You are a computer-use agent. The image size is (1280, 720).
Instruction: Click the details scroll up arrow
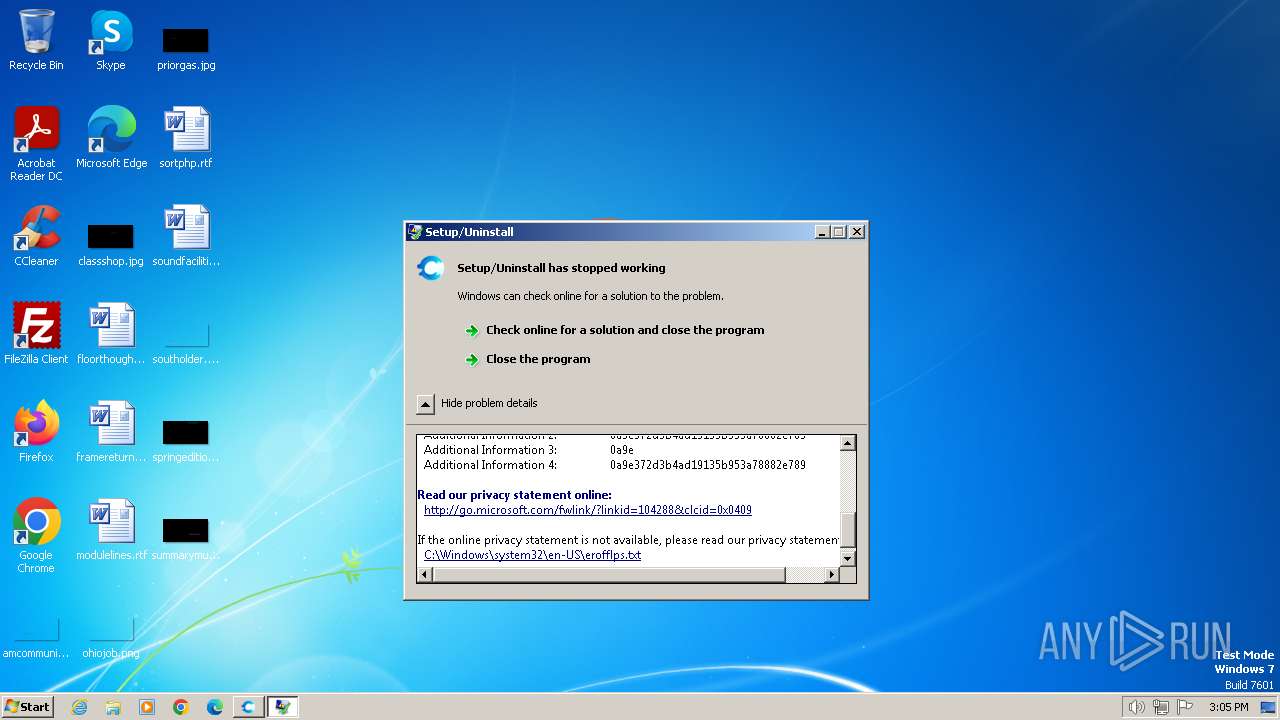coord(848,443)
